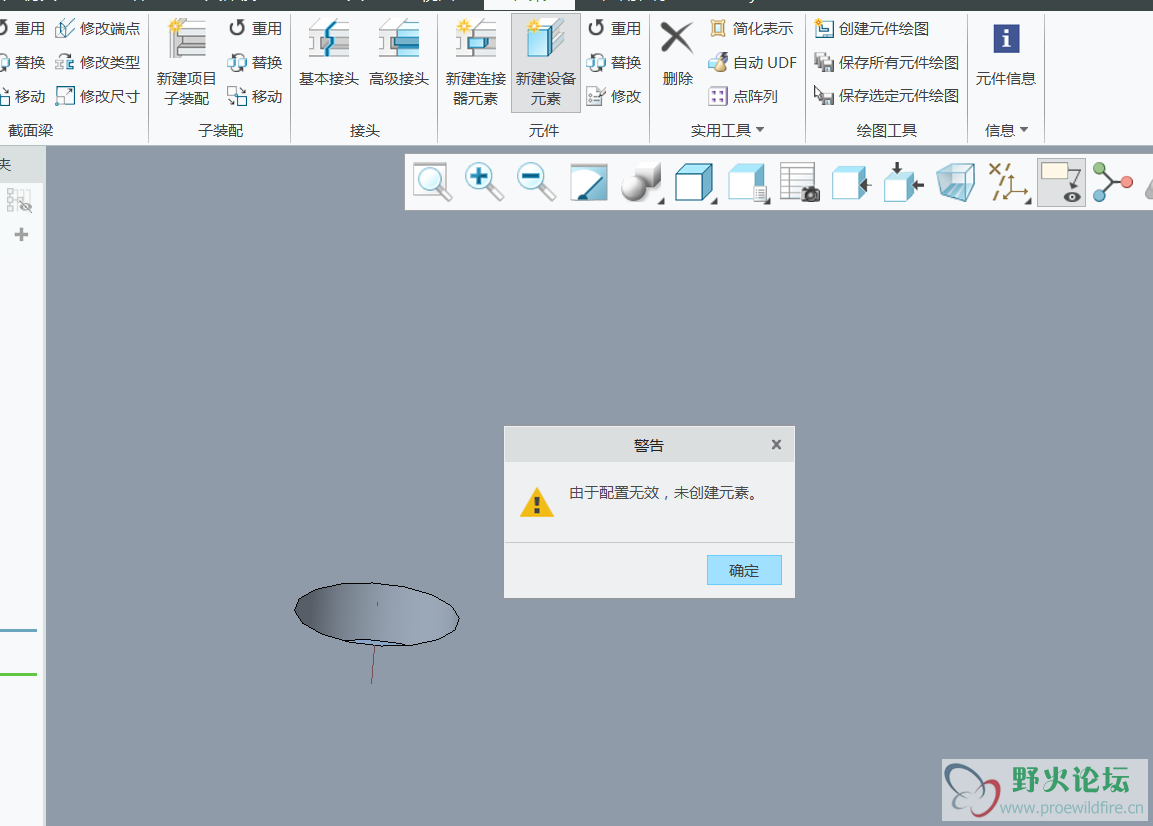Click the zoom in icon

[x=484, y=182]
